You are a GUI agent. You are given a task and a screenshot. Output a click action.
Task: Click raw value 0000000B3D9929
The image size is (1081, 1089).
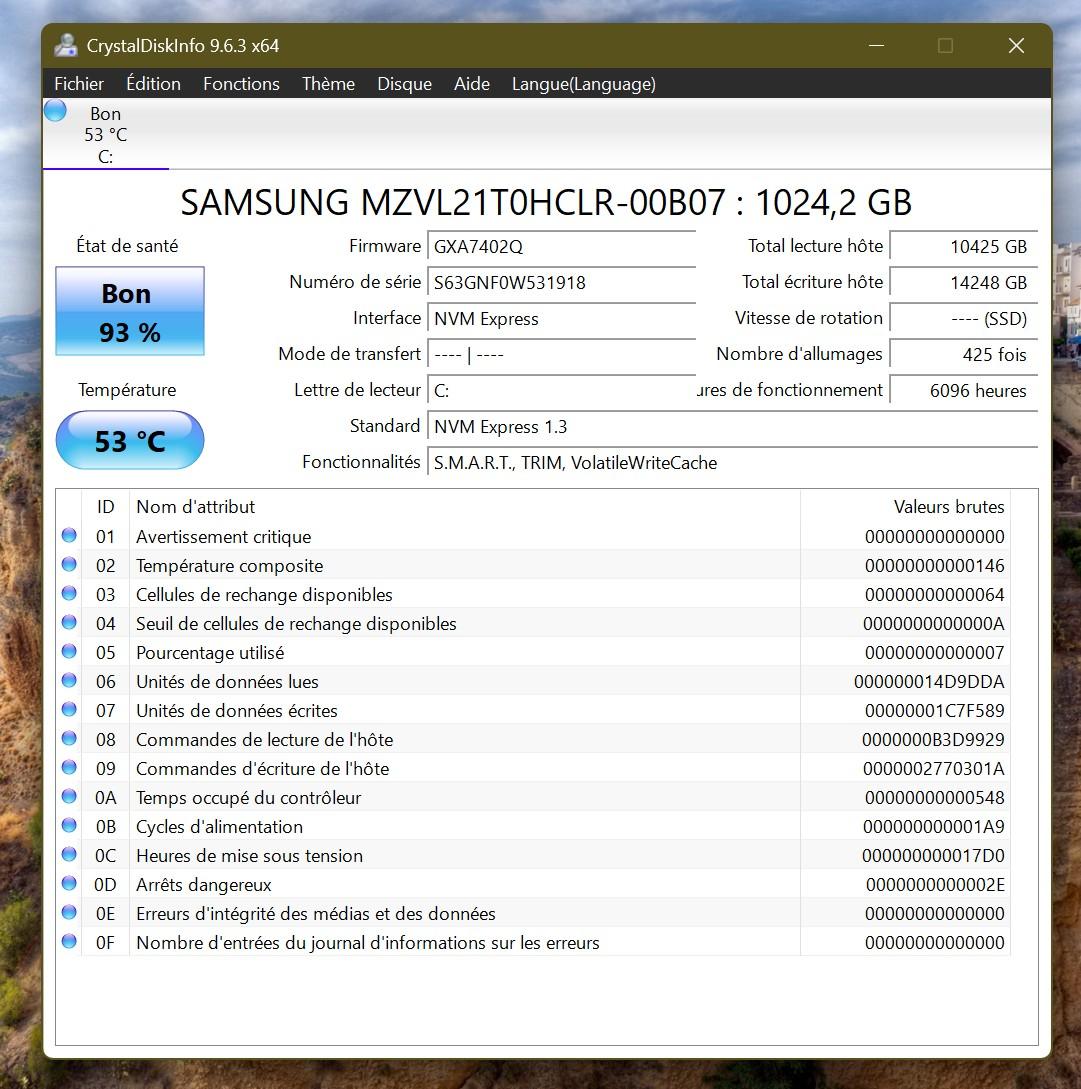tap(933, 740)
